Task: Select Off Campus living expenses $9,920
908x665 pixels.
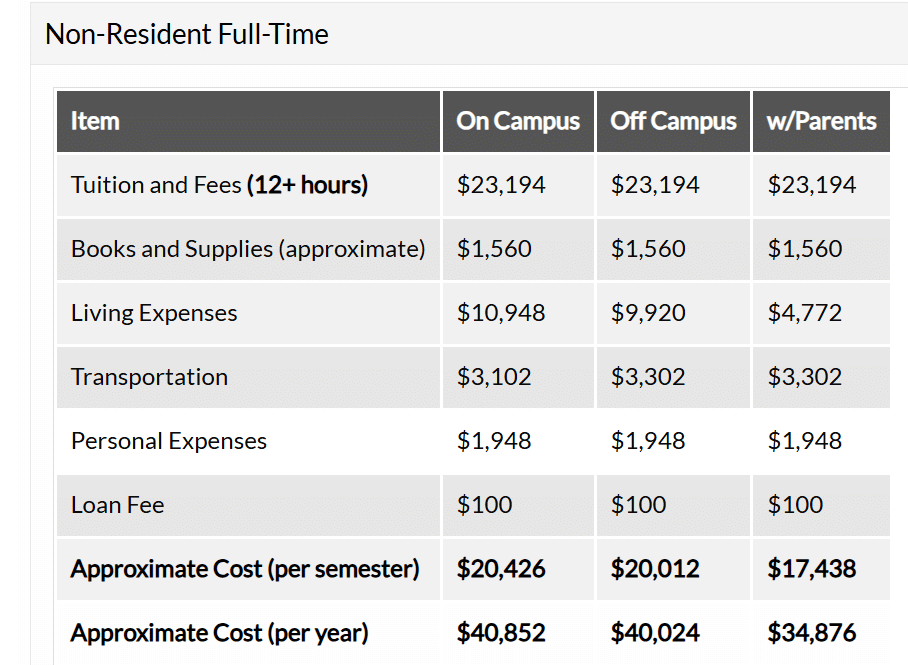Action: click(648, 313)
